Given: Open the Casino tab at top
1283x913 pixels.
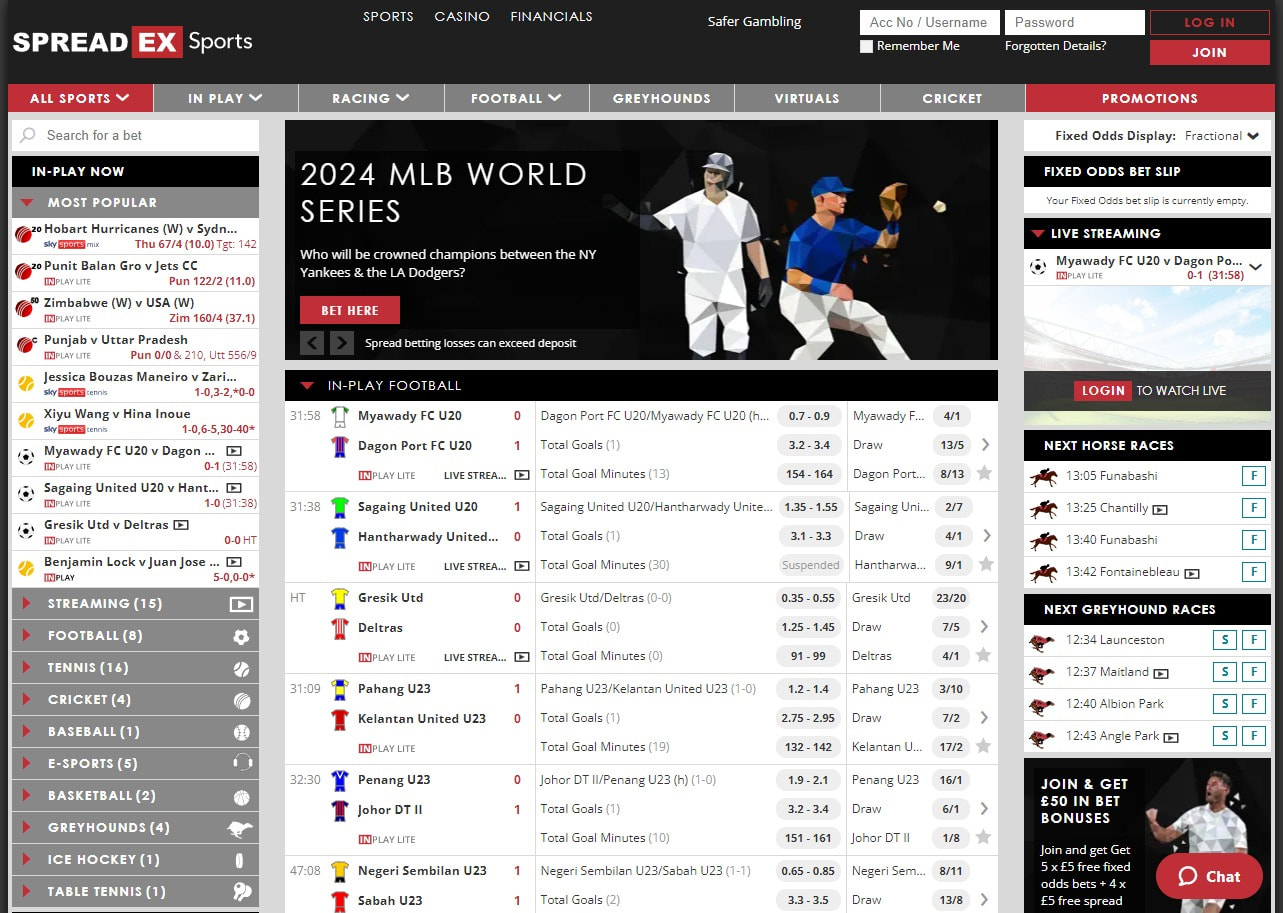Looking at the screenshot, I should [462, 17].
